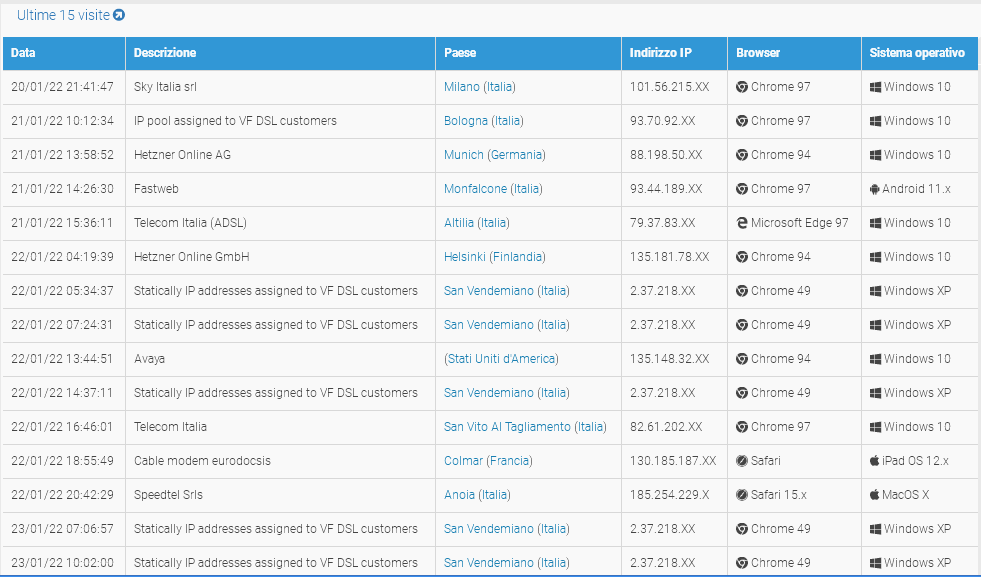This screenshot has width=981, height=577.
Task: Click the Chrome icon in the Avaya row
Action: pos(742,359)
